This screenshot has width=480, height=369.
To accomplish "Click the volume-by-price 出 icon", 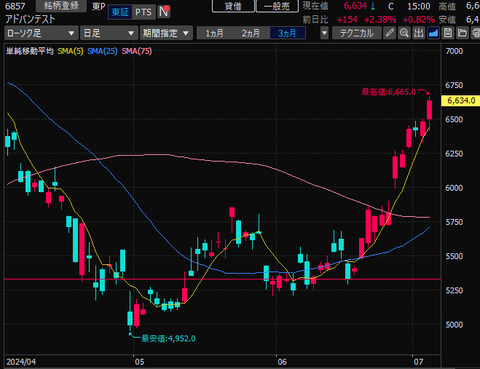I will click(x=418, y=33).
